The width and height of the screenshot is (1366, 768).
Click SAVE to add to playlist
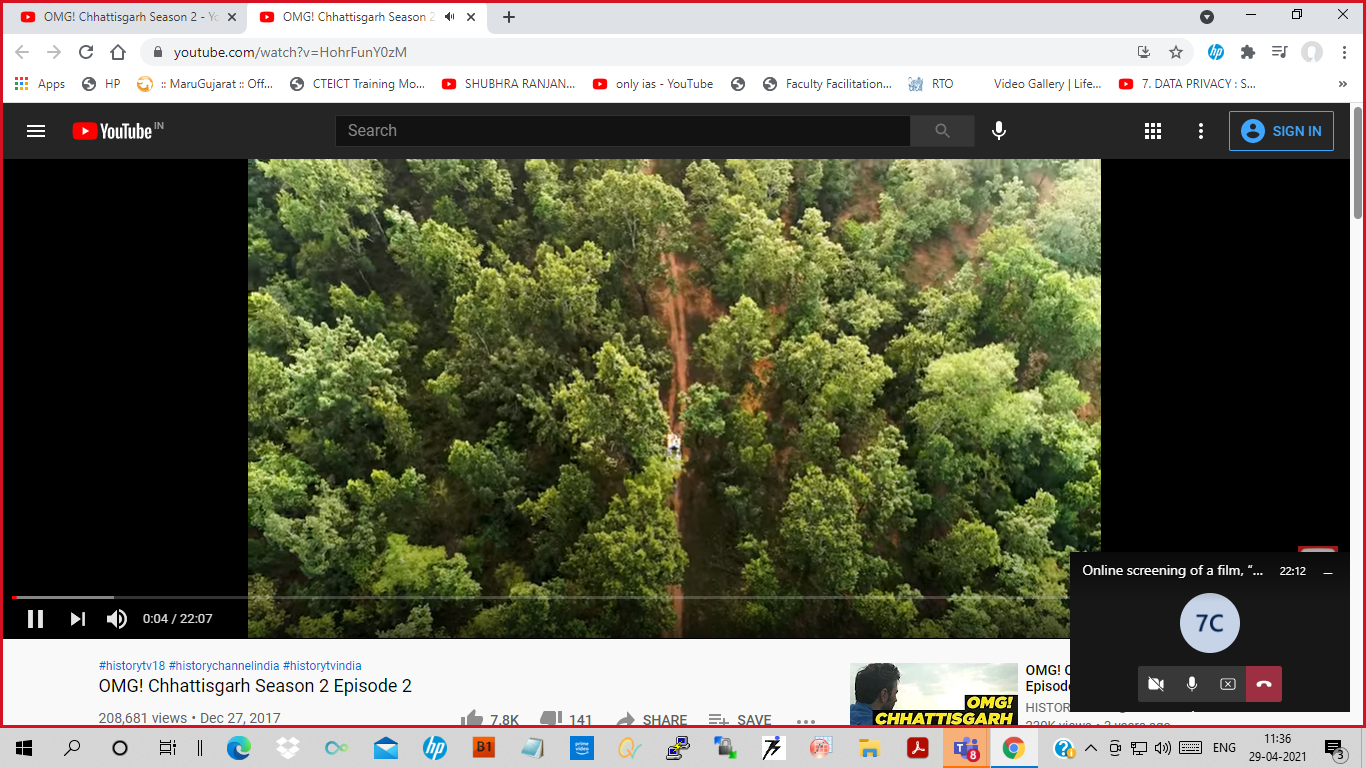pos(740,720)
